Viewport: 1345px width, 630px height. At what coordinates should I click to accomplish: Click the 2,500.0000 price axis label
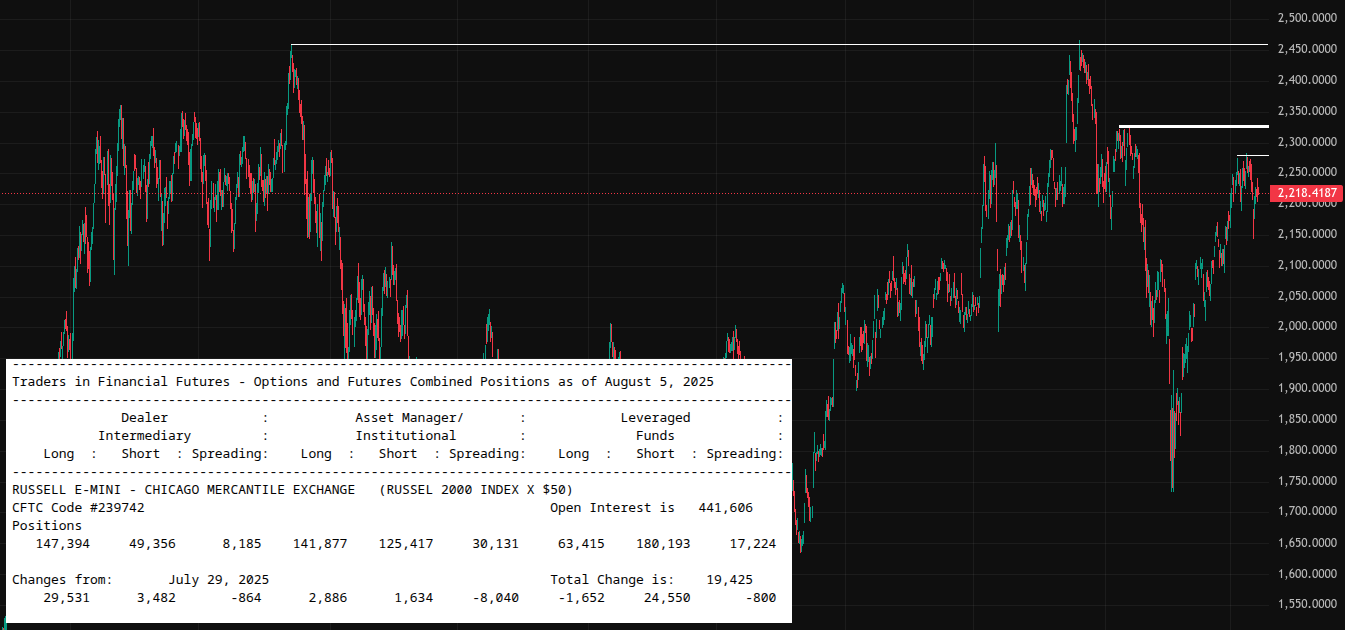click(1308, 18)
